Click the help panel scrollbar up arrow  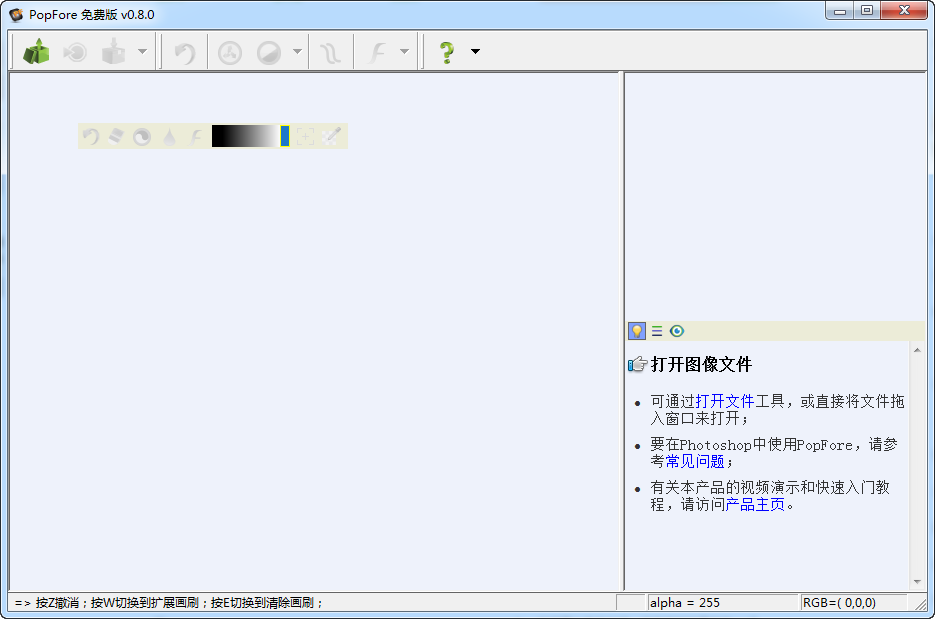click(x=917, y=350)
